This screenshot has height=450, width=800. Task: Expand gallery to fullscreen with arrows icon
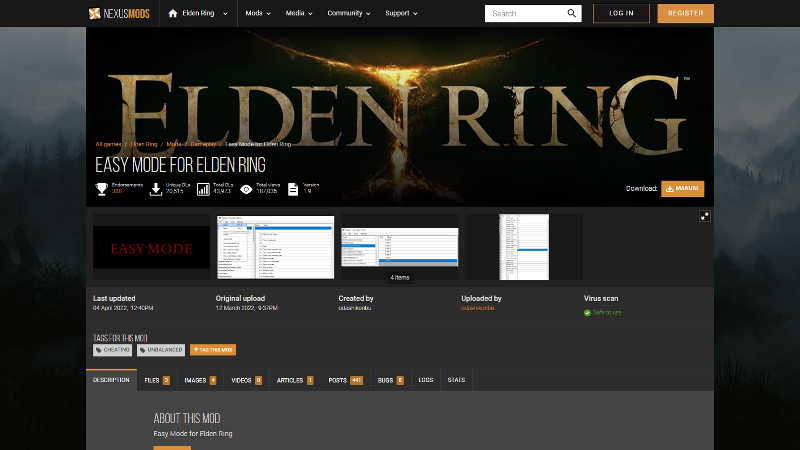pyautogui.click(x=705, y=216)
